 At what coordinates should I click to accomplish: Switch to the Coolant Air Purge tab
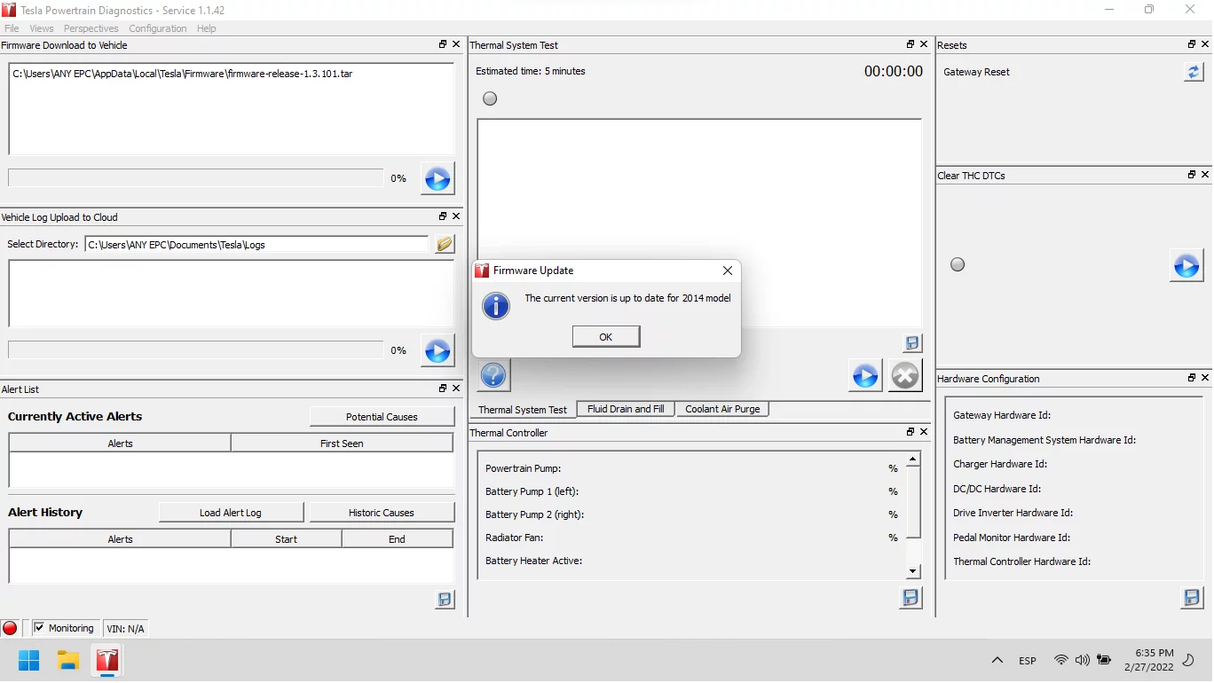(x=722, y=409)
